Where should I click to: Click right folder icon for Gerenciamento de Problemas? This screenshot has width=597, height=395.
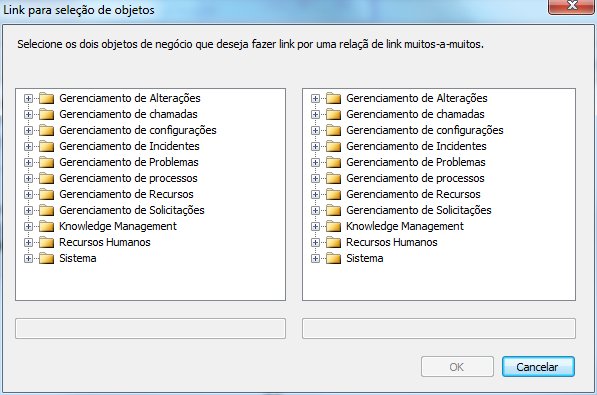pyautogui.click(x=334, y=162)
